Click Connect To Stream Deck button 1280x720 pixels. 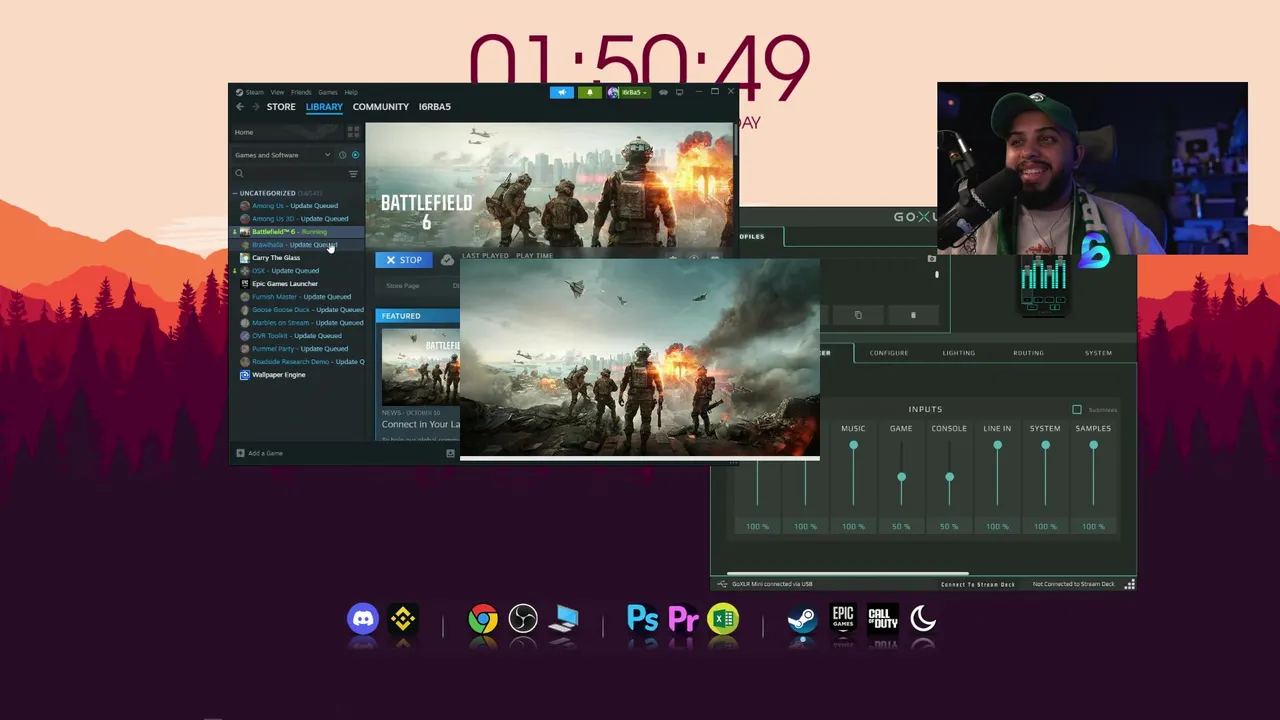point(978,584)
